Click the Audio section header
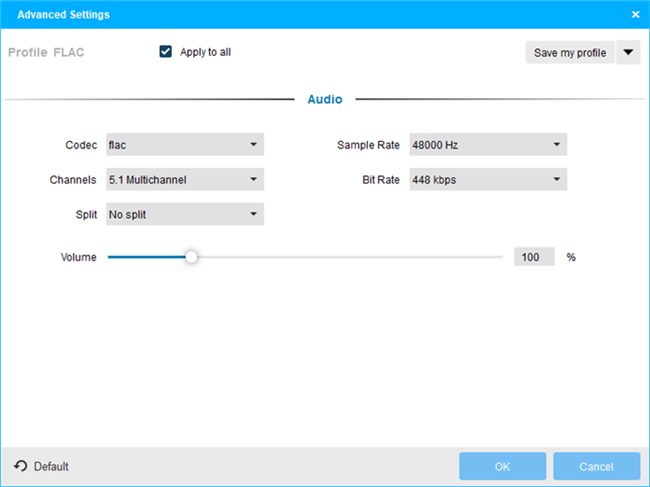Image resolution: width=650 pixels, height=487 pixels. pos(325,100)
